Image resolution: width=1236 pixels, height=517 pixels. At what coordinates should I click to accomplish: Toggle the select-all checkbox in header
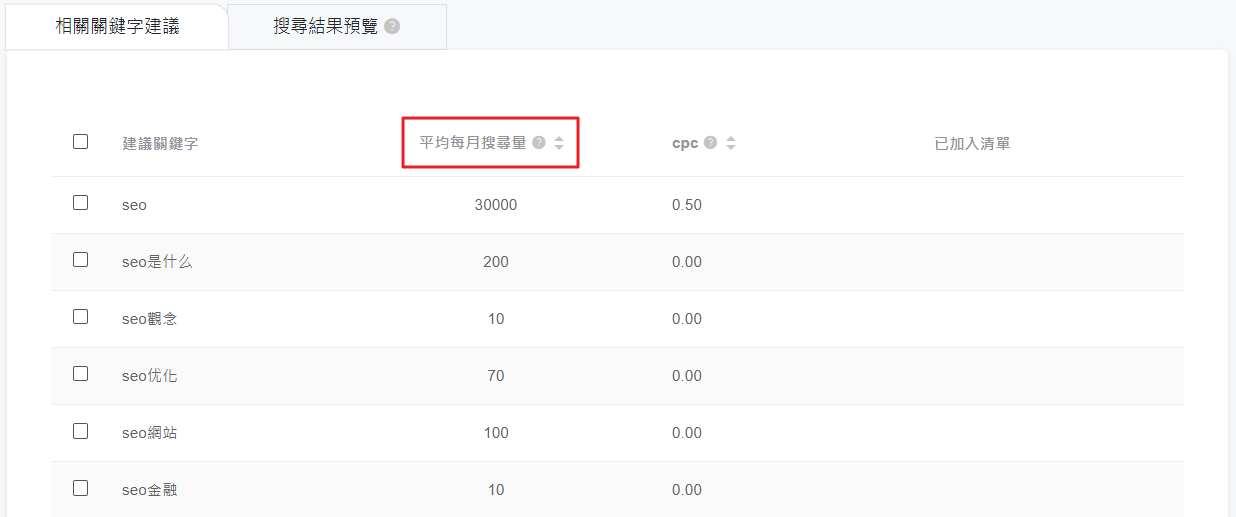(81, 142)
